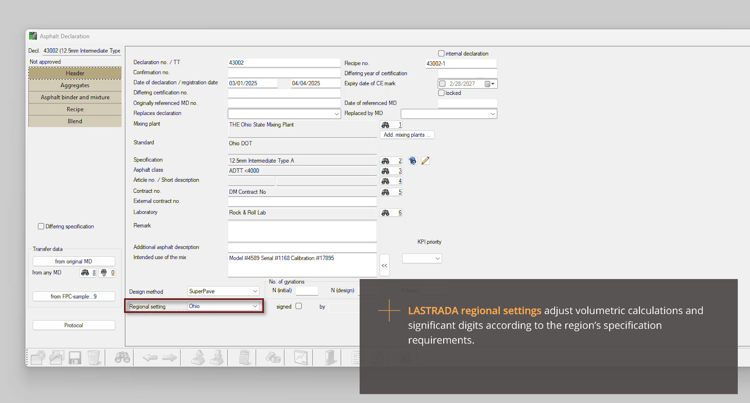Click the New declaration toolbar icon
Screen dimensions: 750x403
point(38,358)
